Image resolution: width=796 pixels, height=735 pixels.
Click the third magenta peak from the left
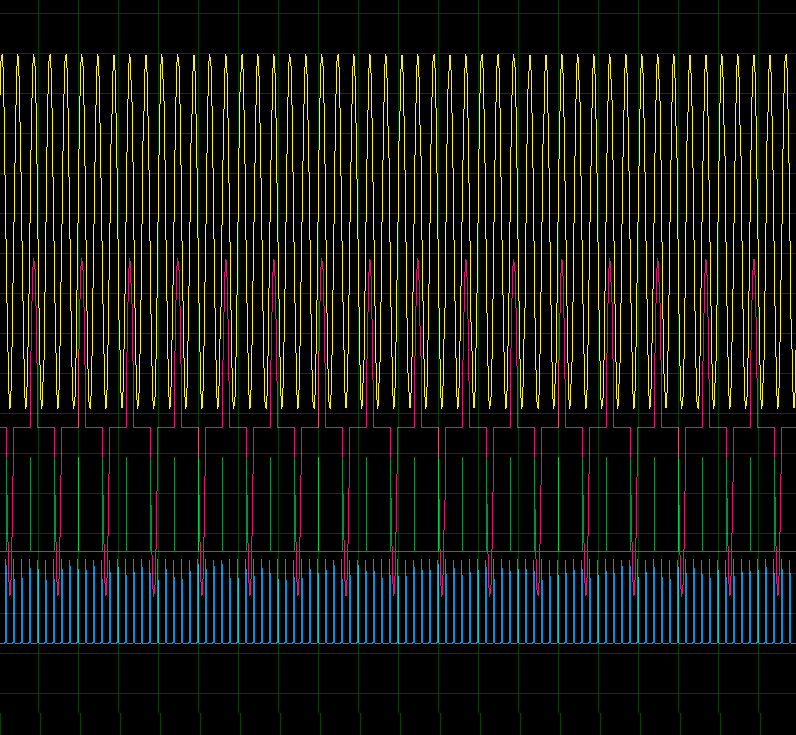point(130,262)
